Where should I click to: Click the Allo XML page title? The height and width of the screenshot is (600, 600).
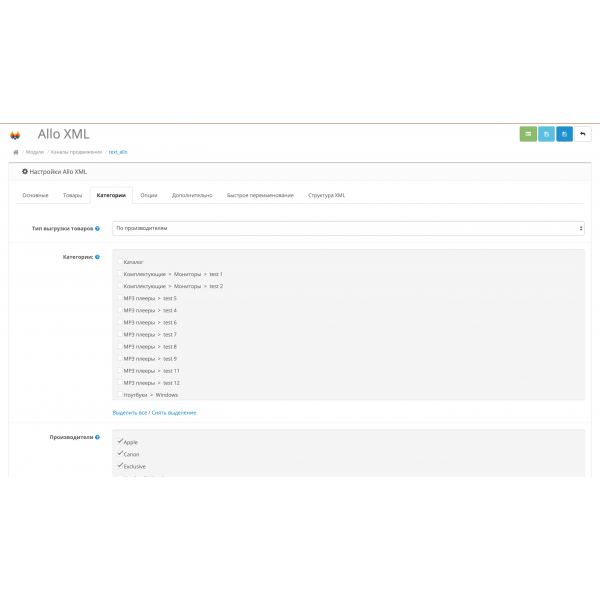64,134
